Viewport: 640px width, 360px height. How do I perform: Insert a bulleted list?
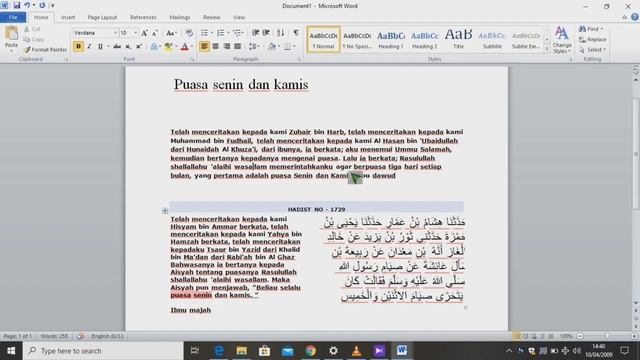(204, 33)
